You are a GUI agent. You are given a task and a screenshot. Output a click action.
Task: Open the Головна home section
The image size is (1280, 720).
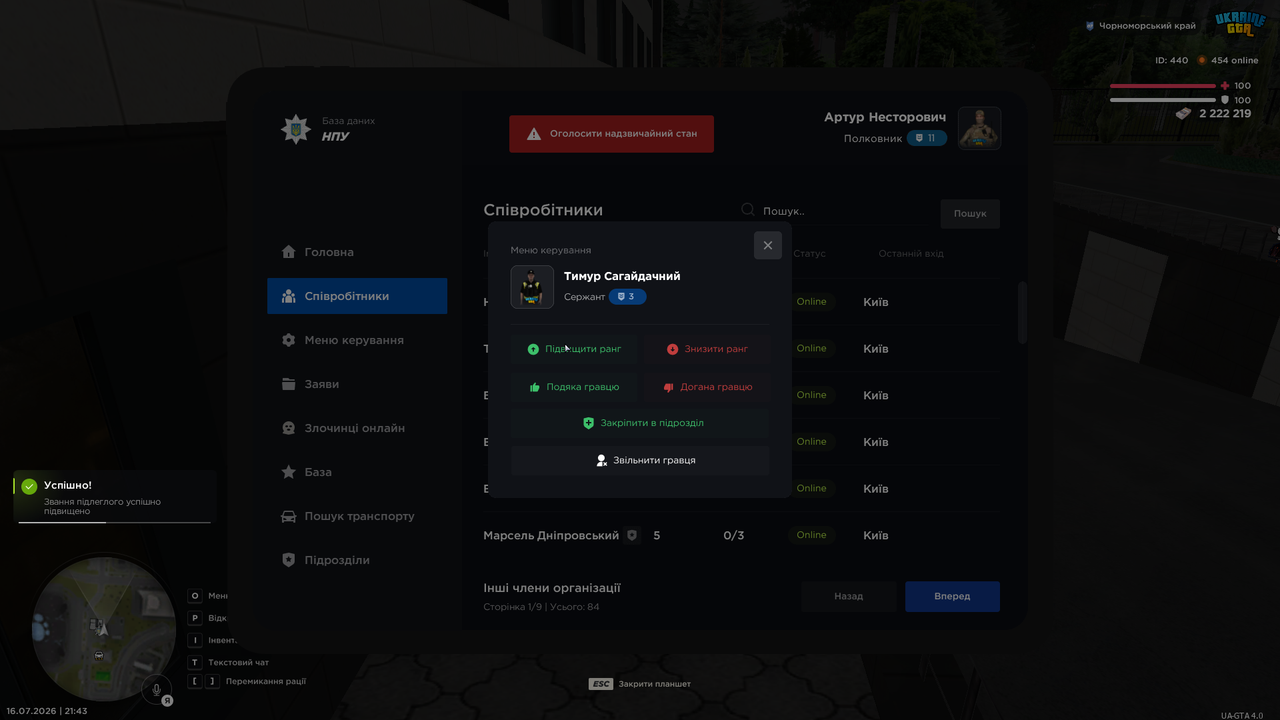pos(357,252)
